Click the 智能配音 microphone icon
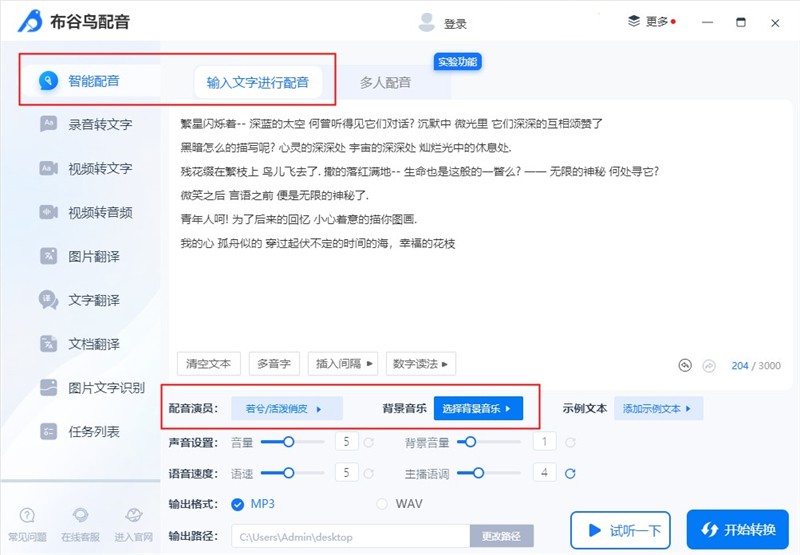The height and width of the screenshot is (555, 800). click(48, 81)
